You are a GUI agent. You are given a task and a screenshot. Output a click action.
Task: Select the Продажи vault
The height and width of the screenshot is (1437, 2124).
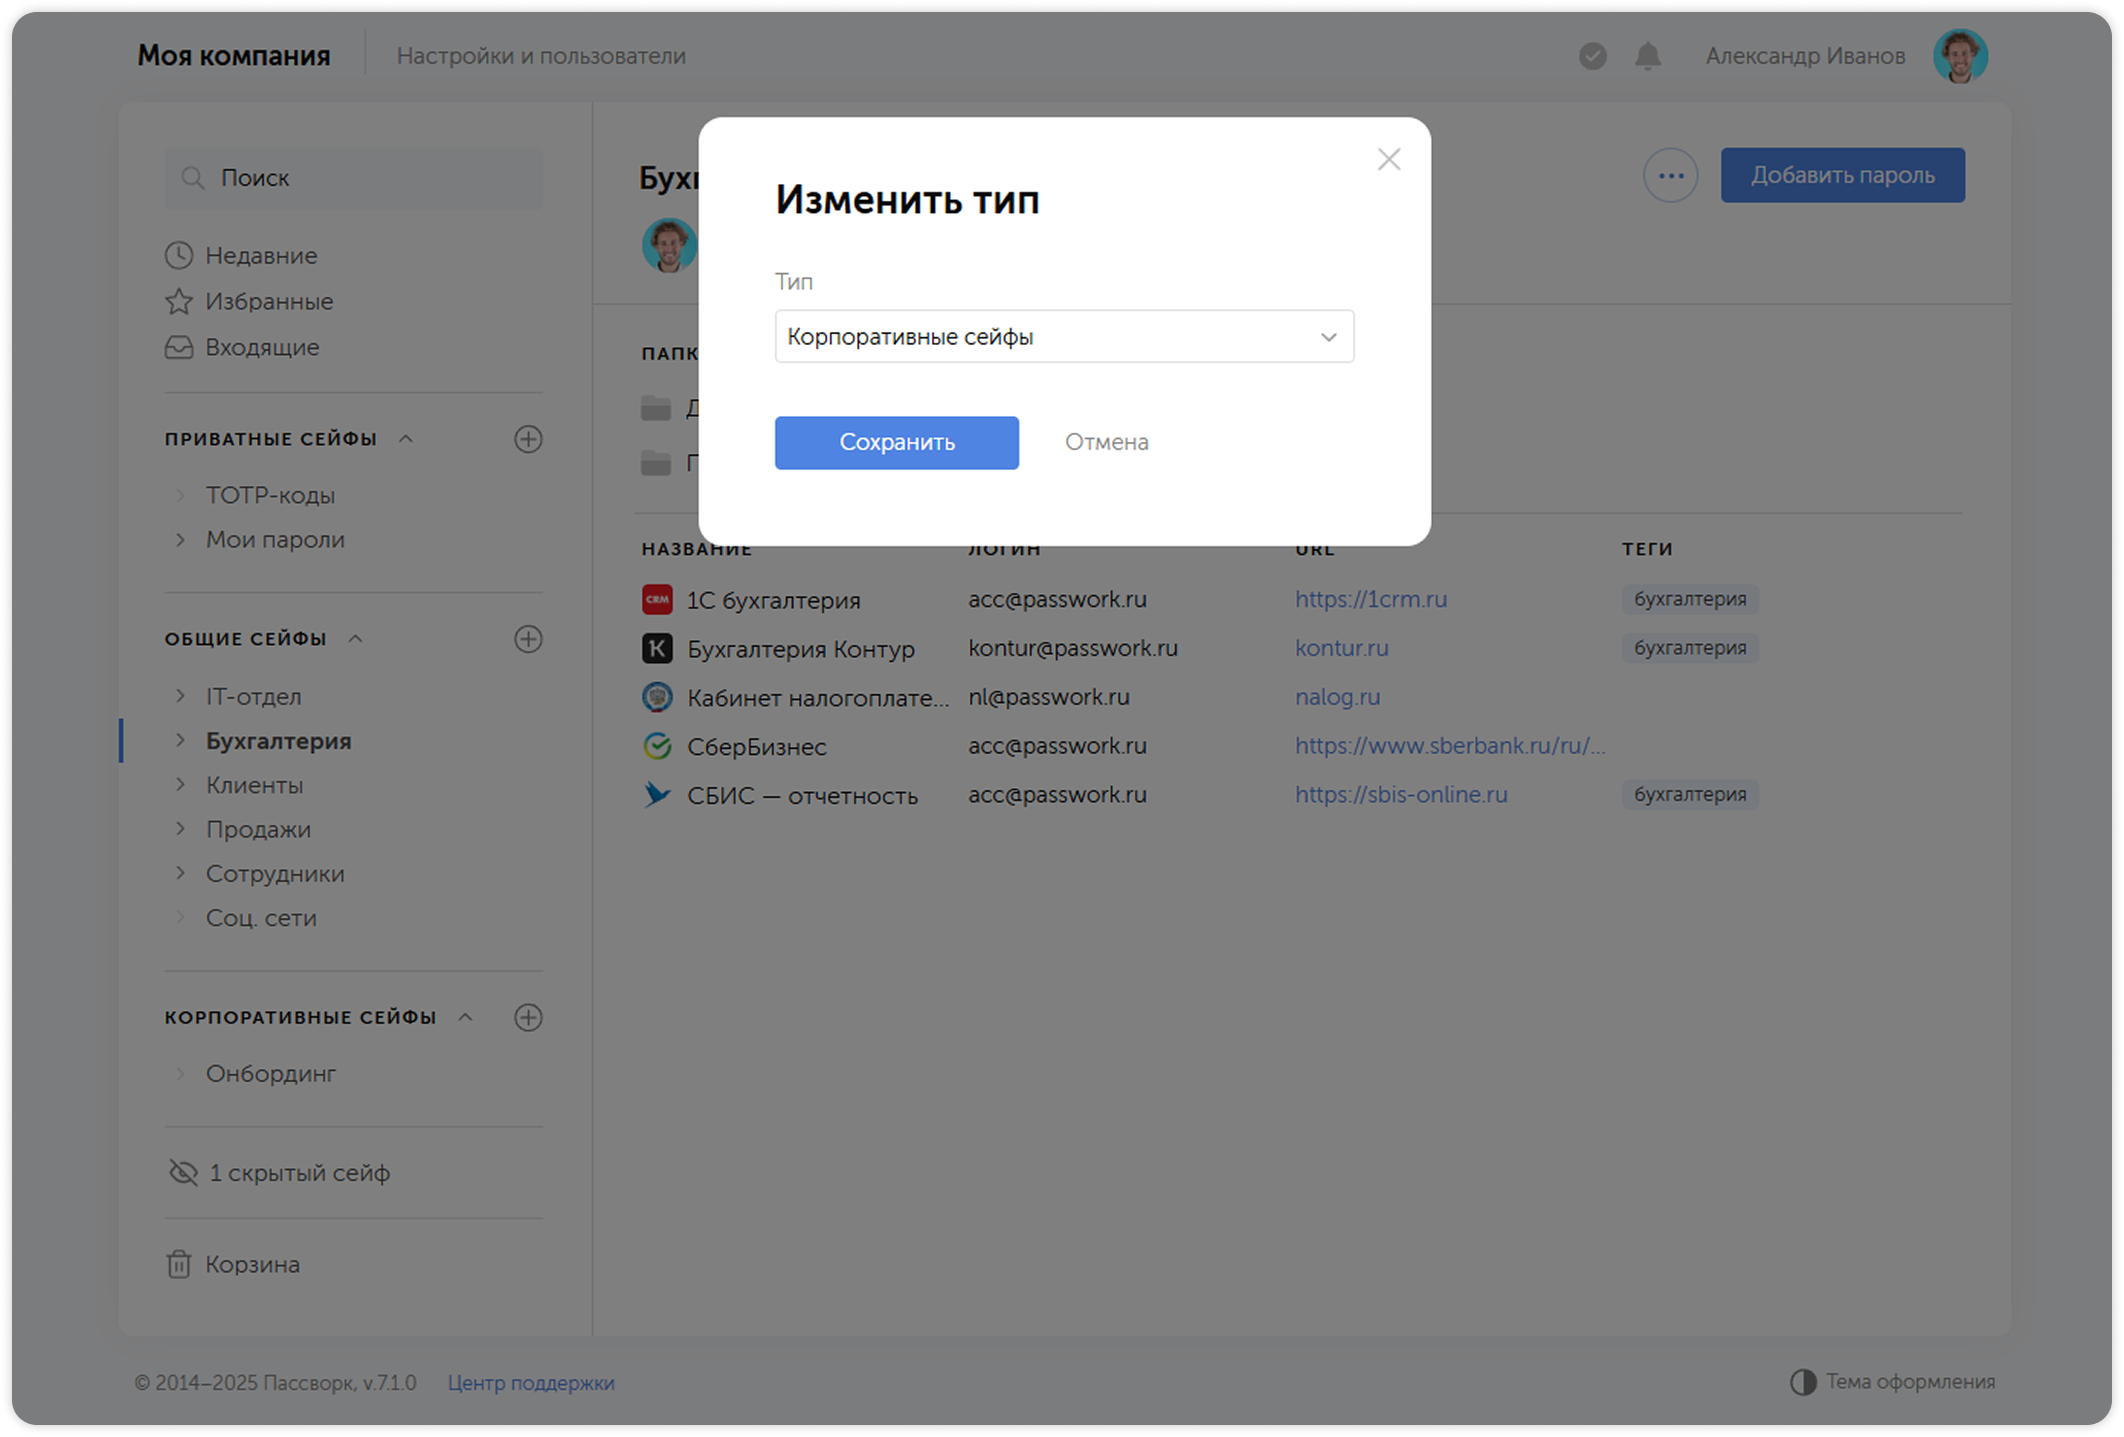(258, 829)
